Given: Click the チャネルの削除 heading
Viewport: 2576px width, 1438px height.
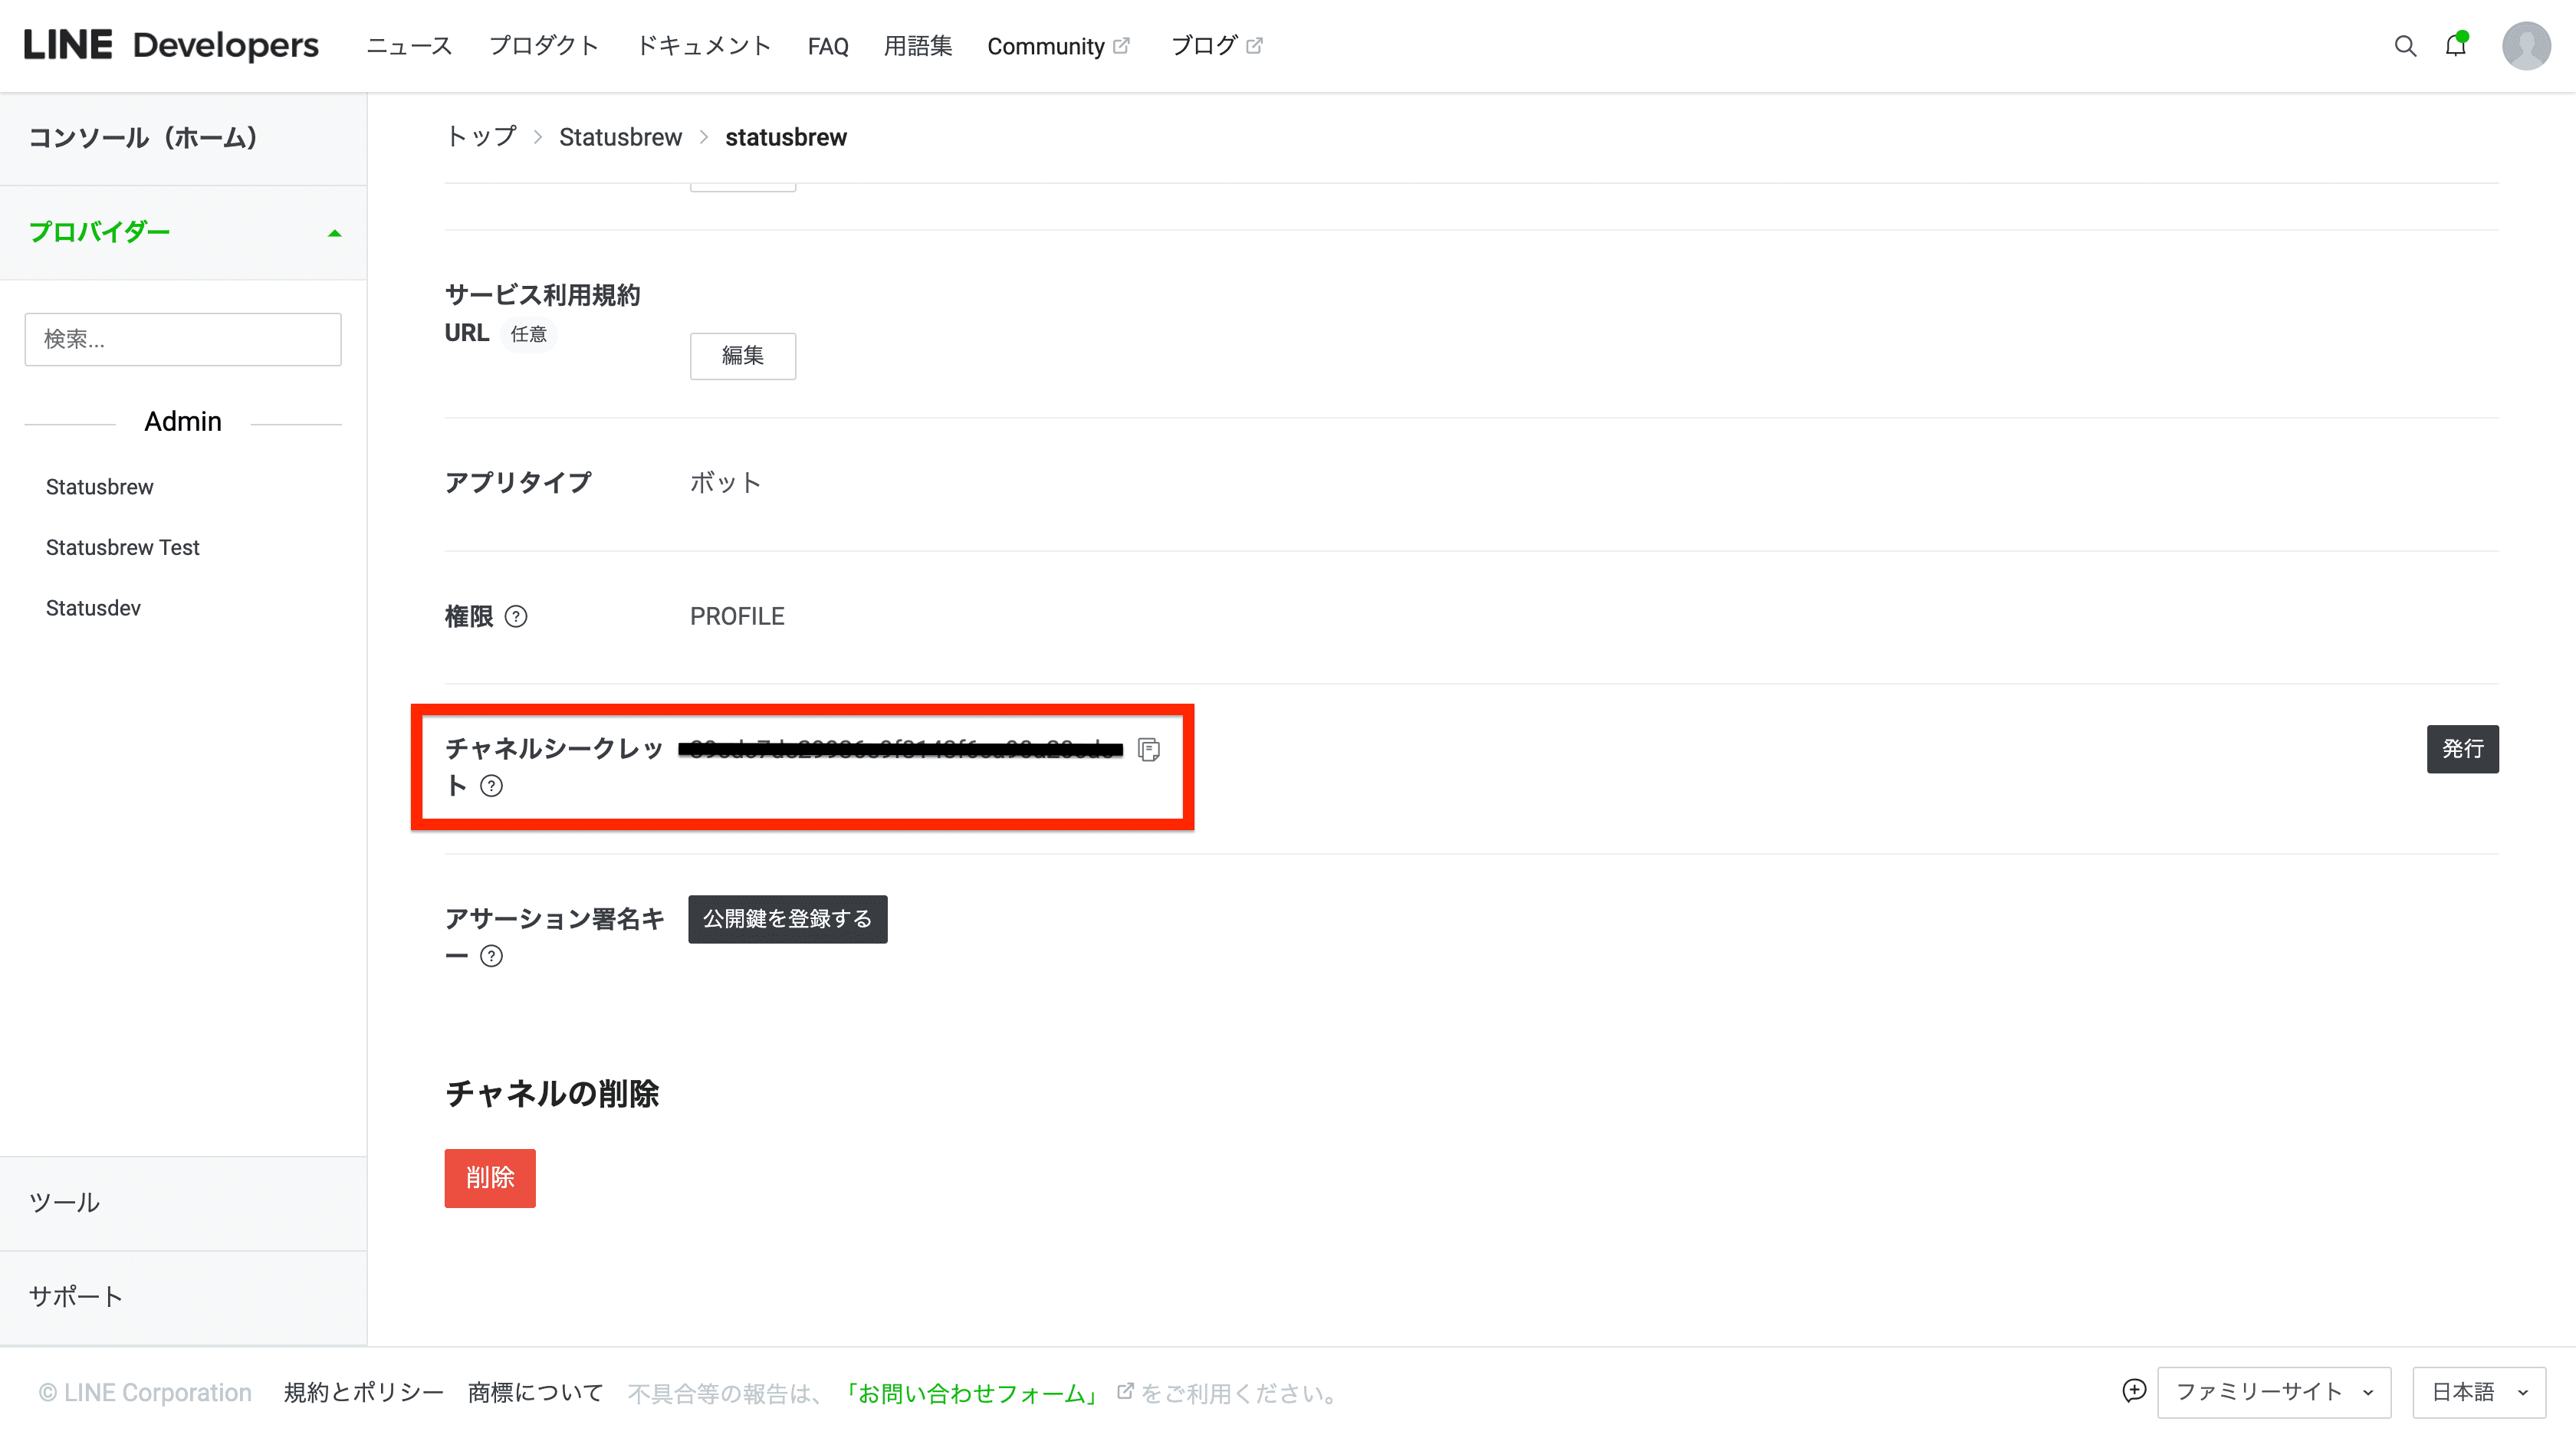Looking at the screenshot, I should pyautogui.click(x=552, y=1093).
